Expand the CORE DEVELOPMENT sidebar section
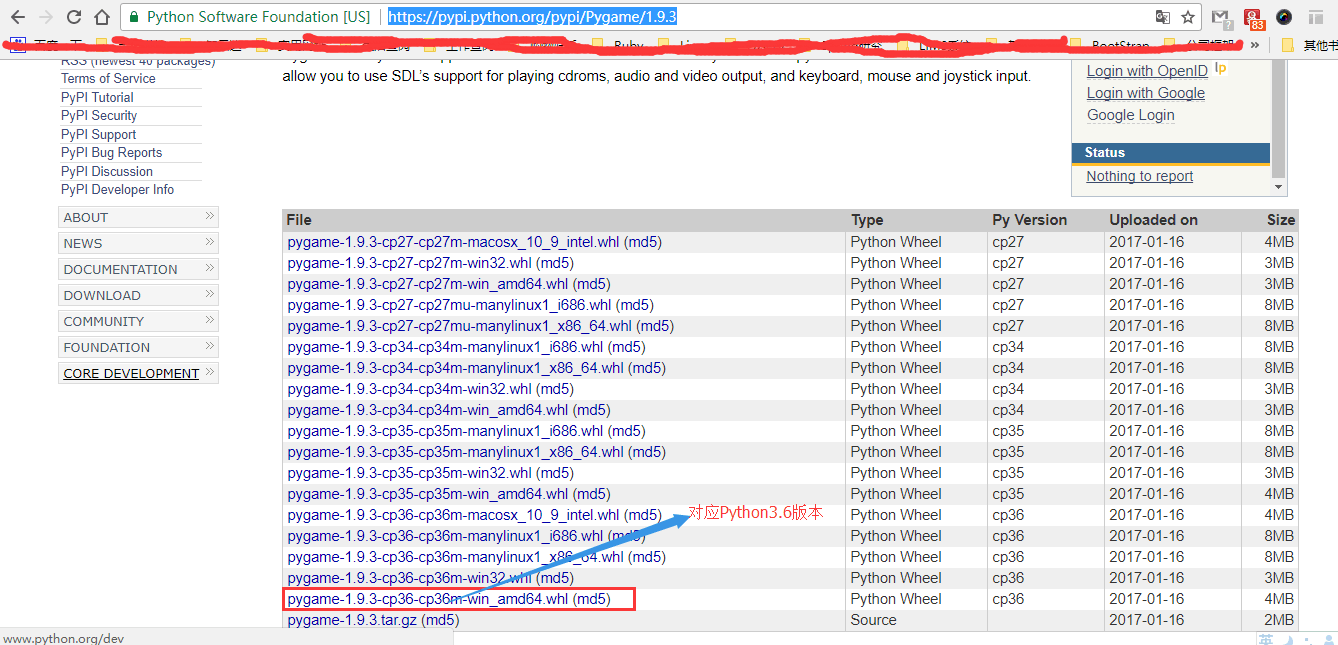The width and height of the screenshot is (1338, 645). (139, 373)
